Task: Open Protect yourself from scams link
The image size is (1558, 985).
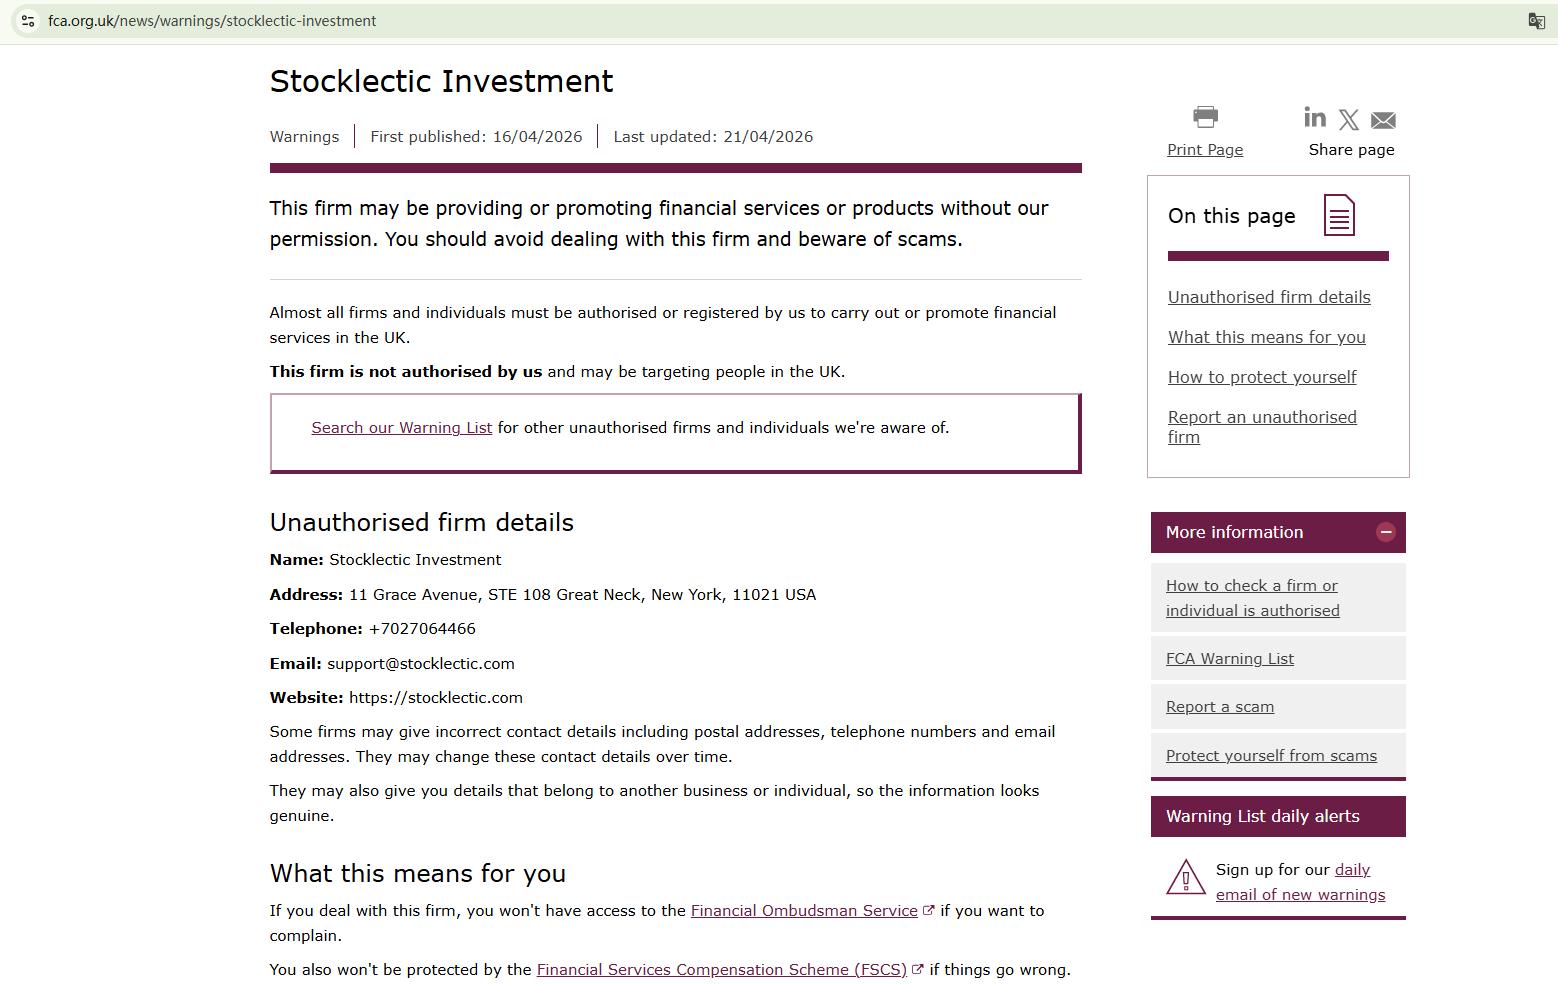Action: [1271, 756]
